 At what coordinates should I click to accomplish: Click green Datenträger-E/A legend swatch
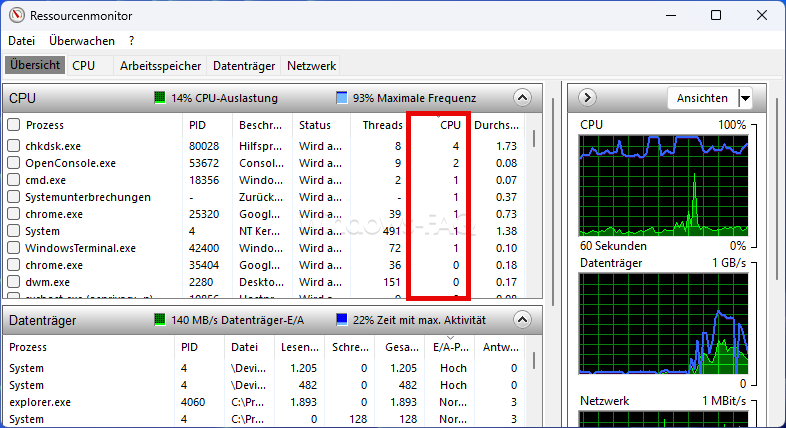coord(159,320)
